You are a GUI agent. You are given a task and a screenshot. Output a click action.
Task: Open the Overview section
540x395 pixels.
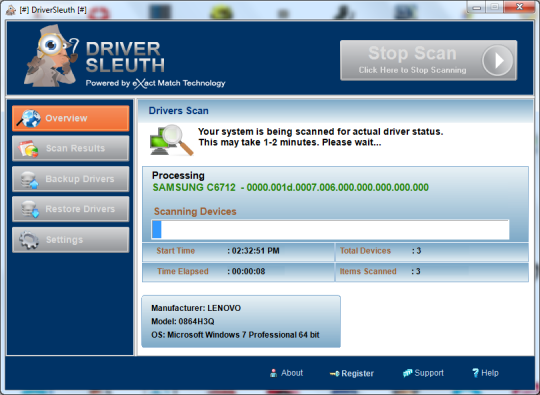point(71,118)
